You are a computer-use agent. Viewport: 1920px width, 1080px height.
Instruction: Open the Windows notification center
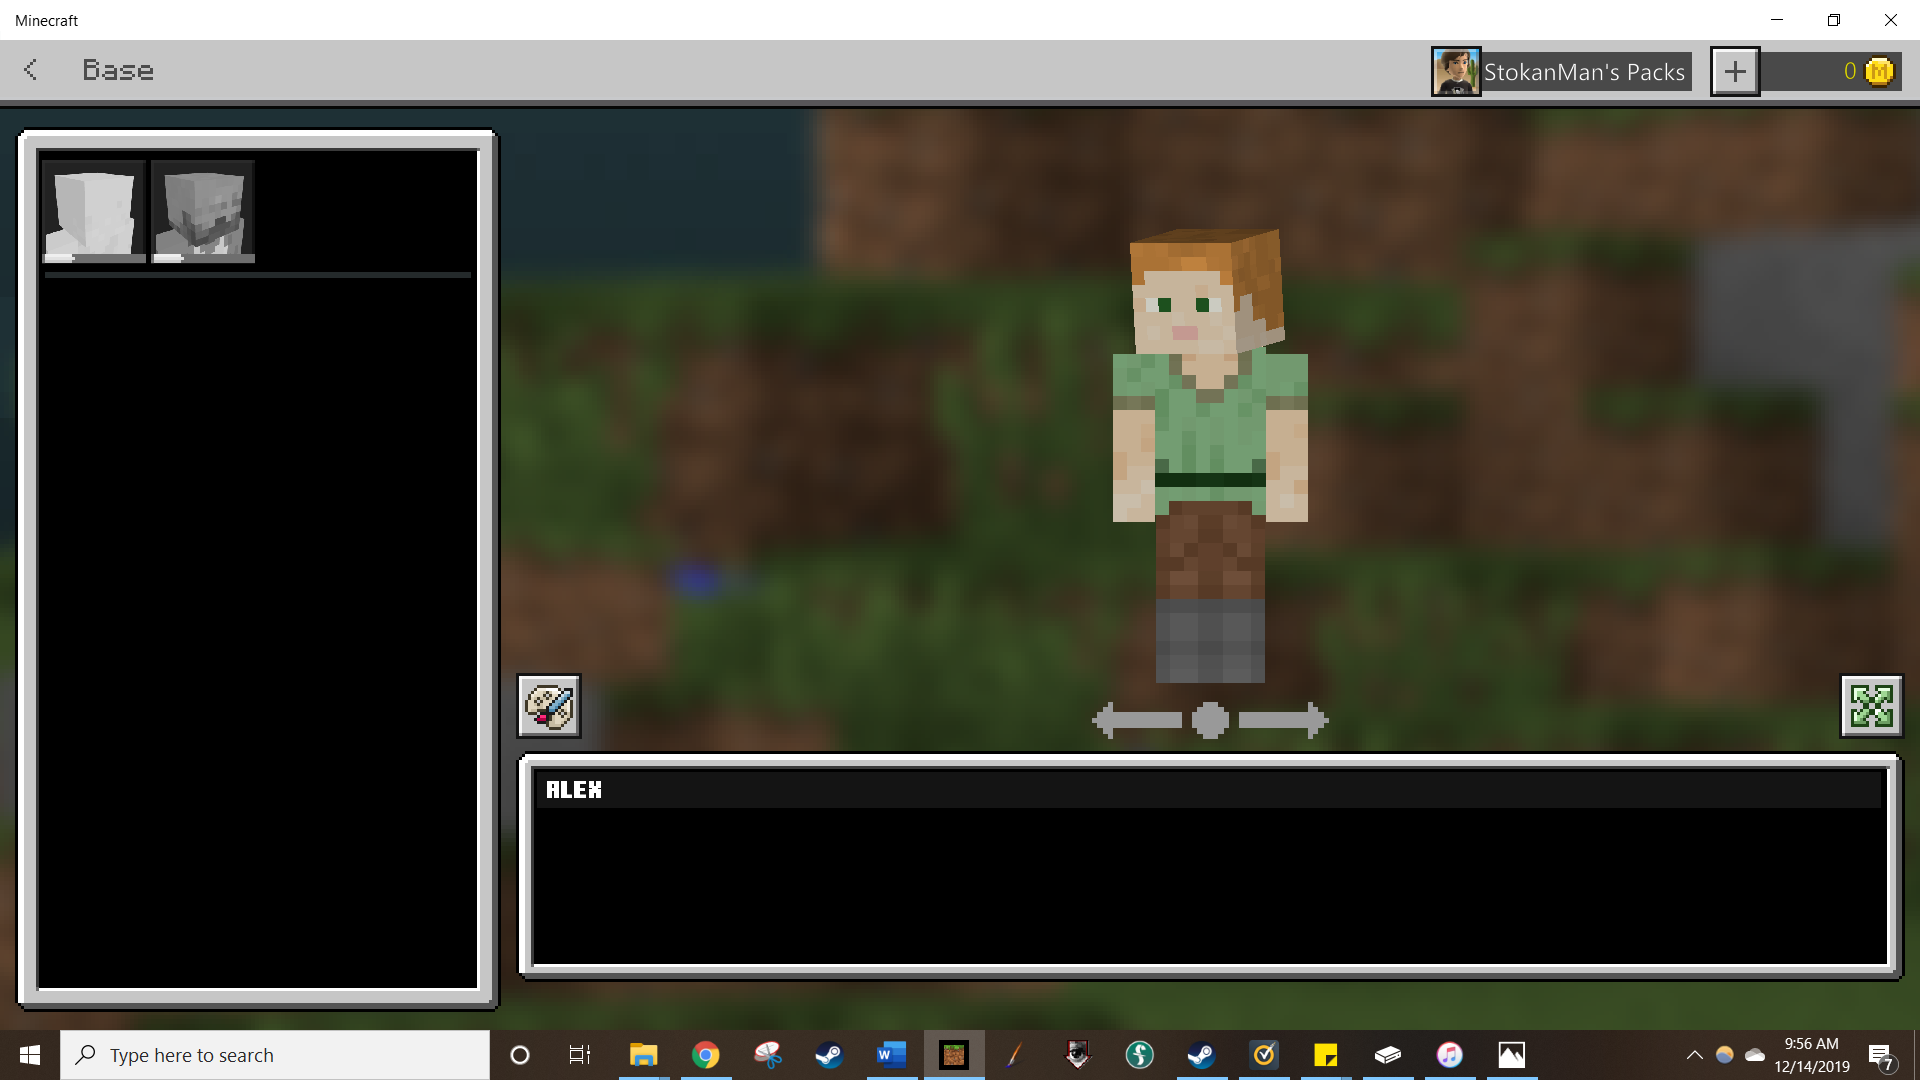(x=1881, y=1056)
